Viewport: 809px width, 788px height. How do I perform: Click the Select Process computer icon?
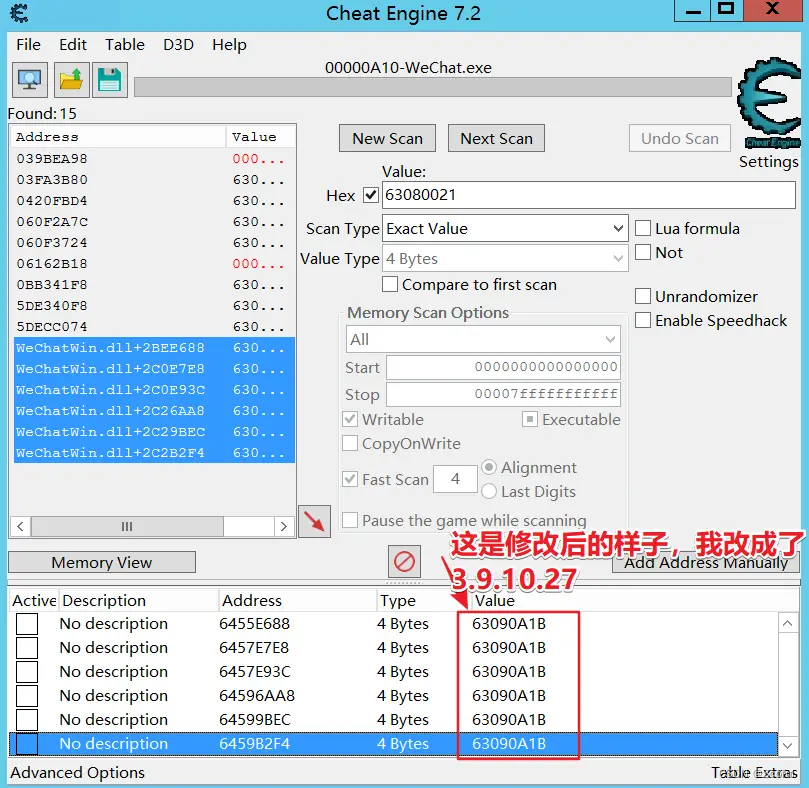30,78
